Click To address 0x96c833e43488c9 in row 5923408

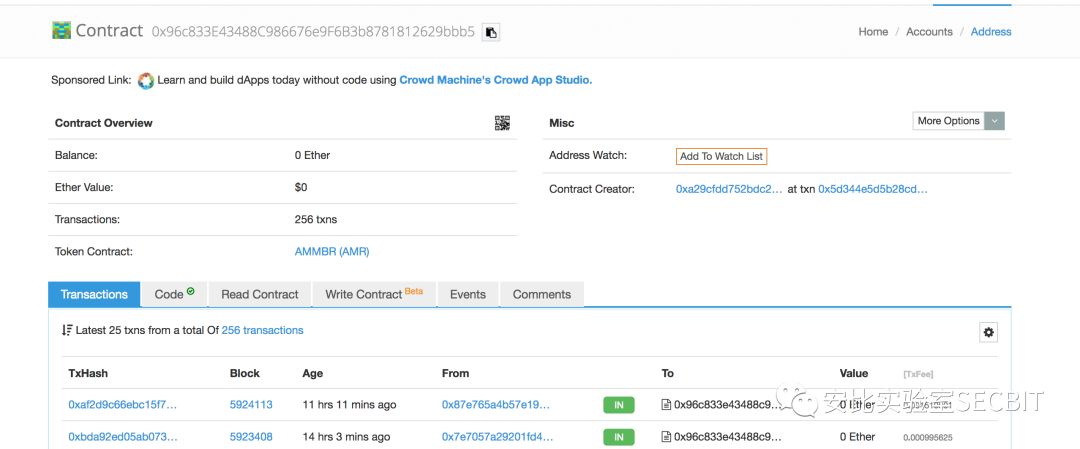coord(727,437)
